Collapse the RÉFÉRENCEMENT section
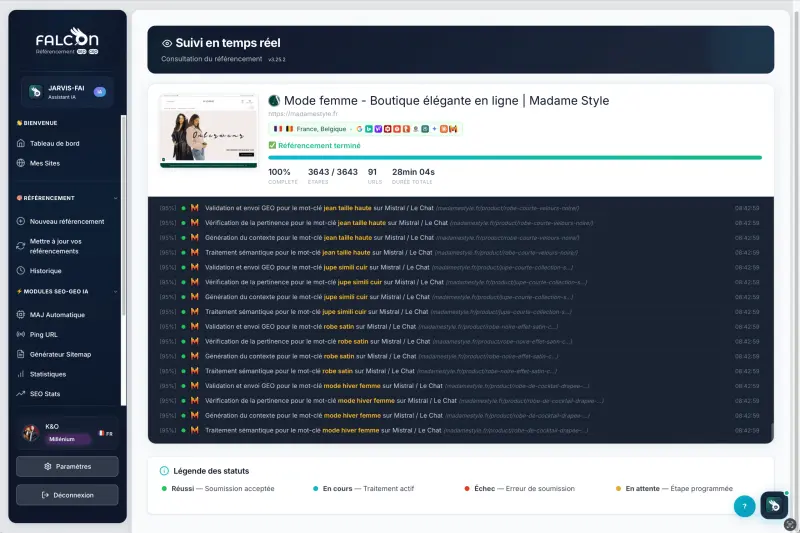Screen dimensions: 800x533 (115, 198)
